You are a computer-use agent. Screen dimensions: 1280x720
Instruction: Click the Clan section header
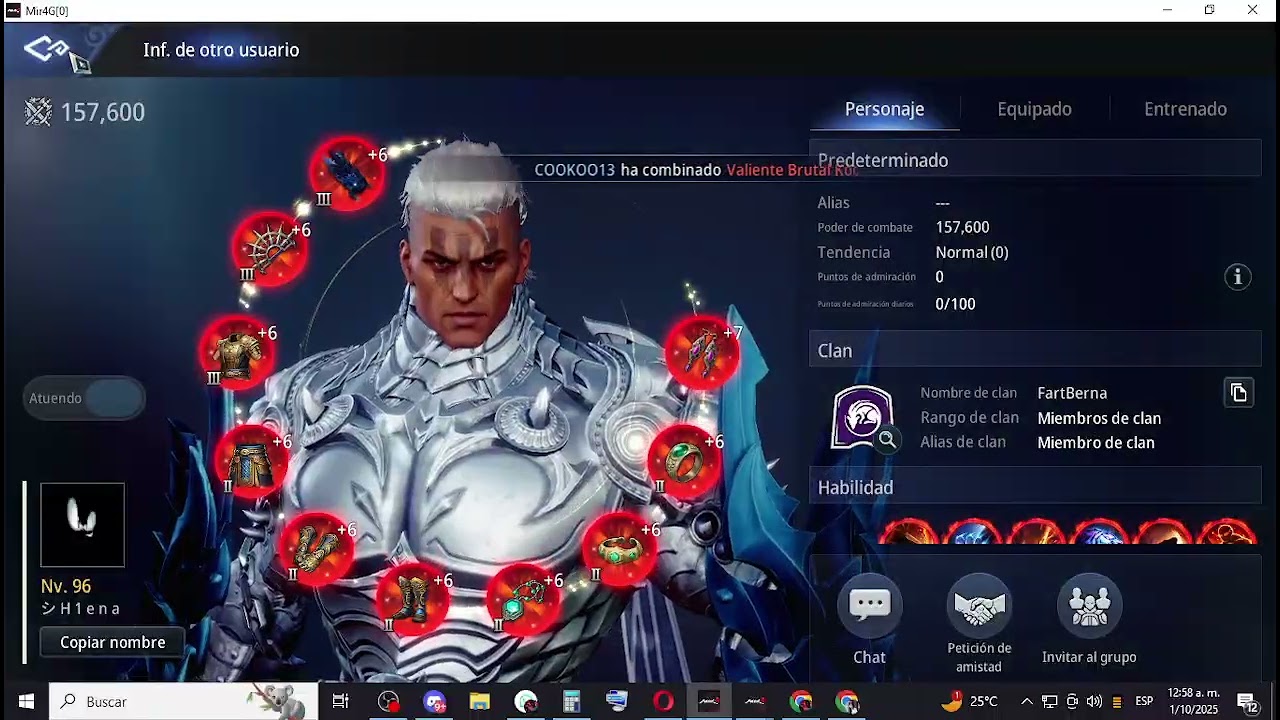[x=1035, y=350]
